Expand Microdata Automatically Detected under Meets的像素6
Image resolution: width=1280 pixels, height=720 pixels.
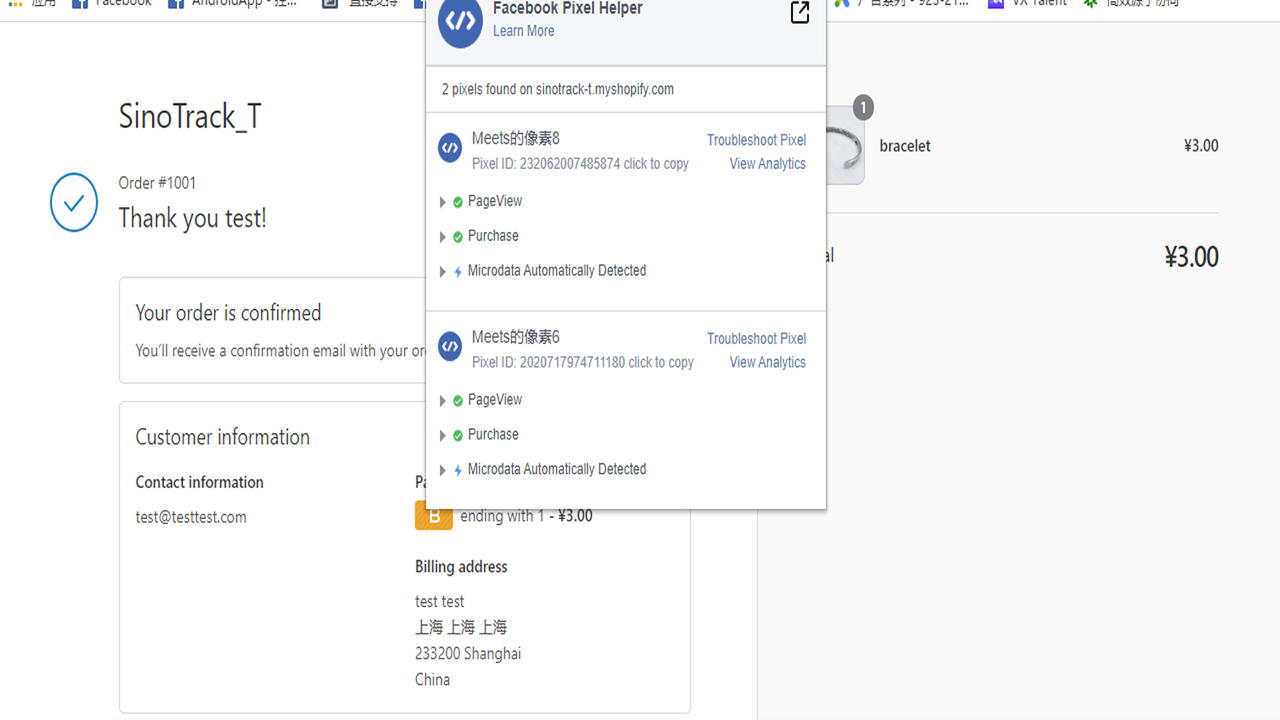(443, 470)
